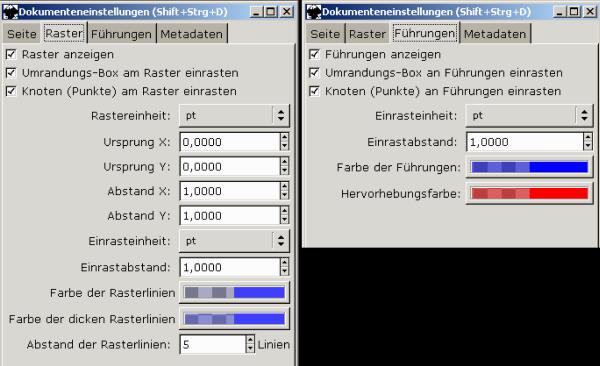600x366 pixels.
Task: Switch to Seite tab in right window
Action: (x=325, y=34)
